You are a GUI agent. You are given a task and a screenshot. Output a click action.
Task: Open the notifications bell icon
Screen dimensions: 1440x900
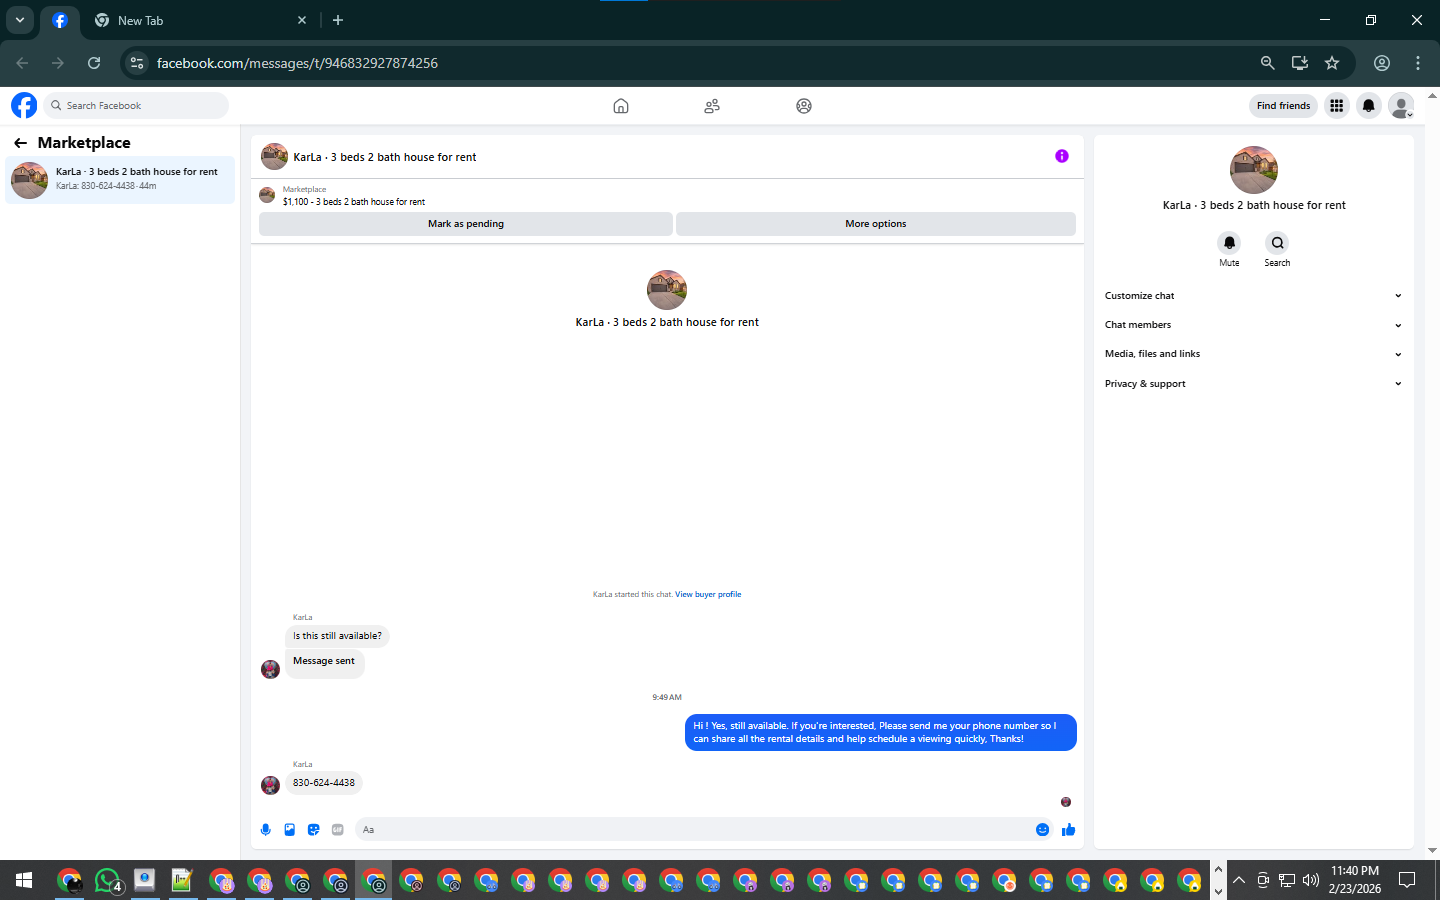pyautogui.click(x=1369, y=105)
